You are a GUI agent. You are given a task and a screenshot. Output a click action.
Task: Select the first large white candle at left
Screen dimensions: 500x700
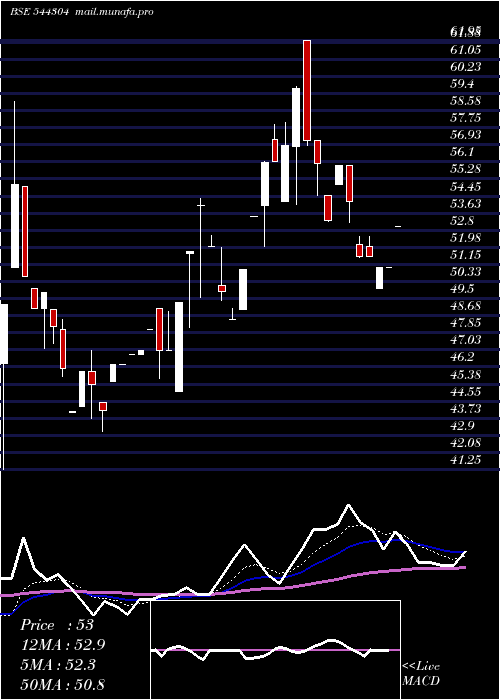15,226
